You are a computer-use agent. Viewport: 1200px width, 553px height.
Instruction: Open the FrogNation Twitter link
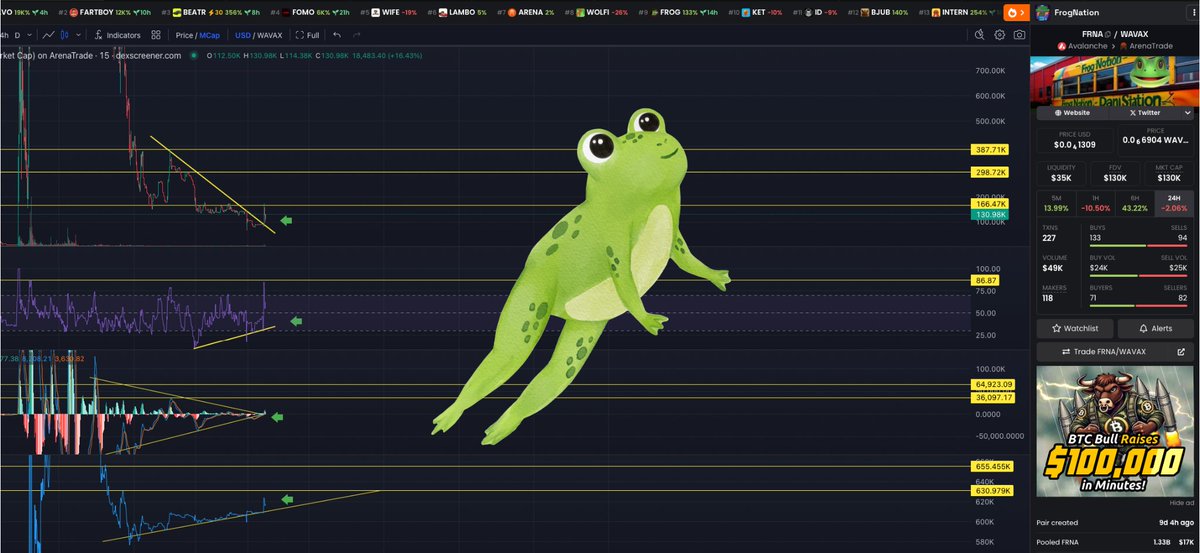pos(1144,113)
